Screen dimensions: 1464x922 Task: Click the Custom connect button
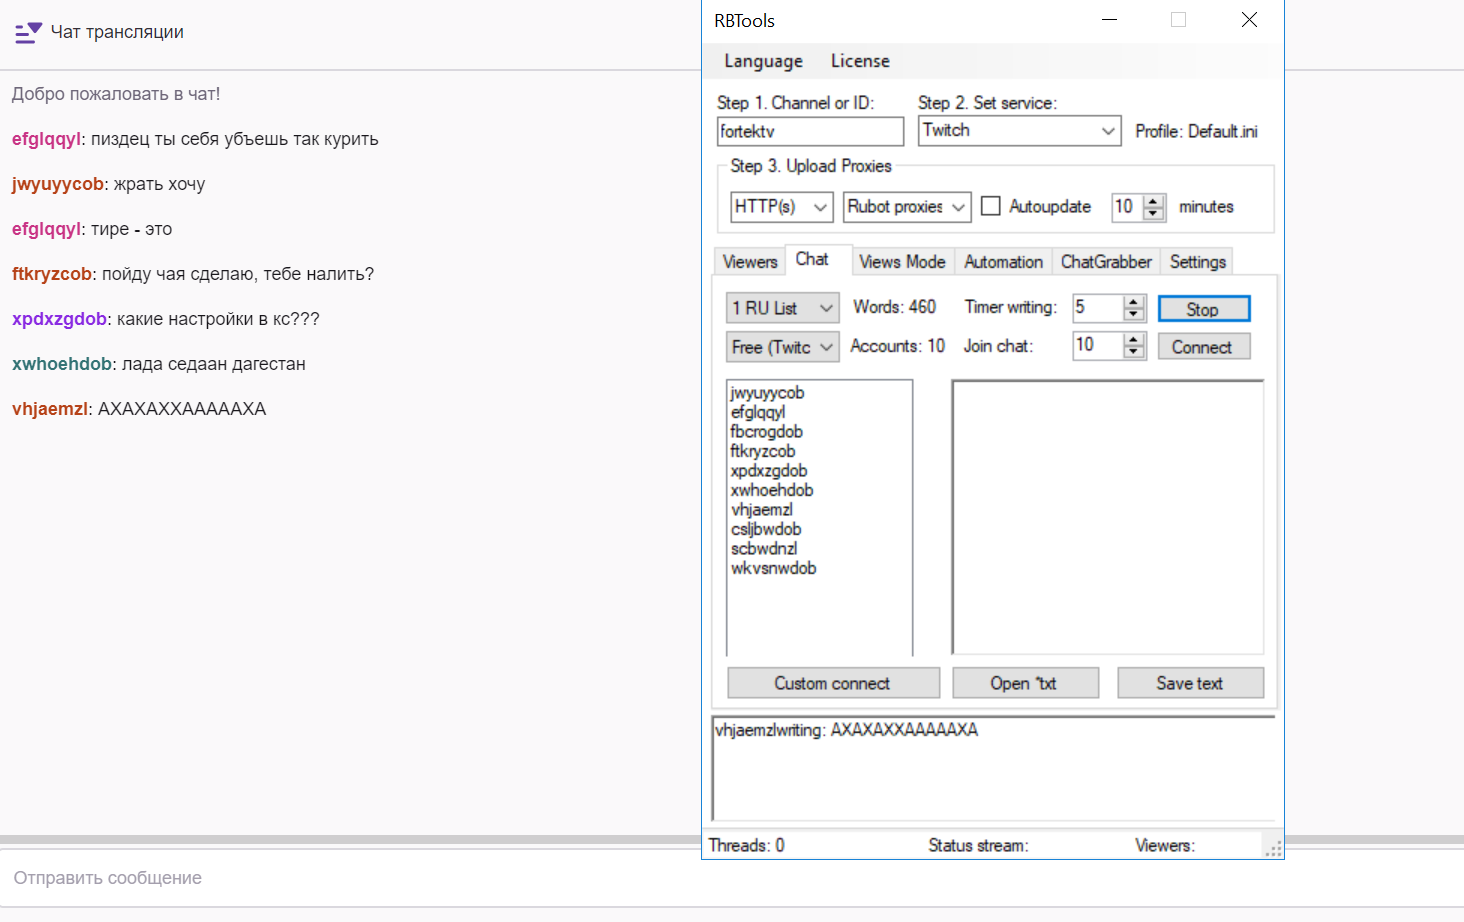pos(832,683)
